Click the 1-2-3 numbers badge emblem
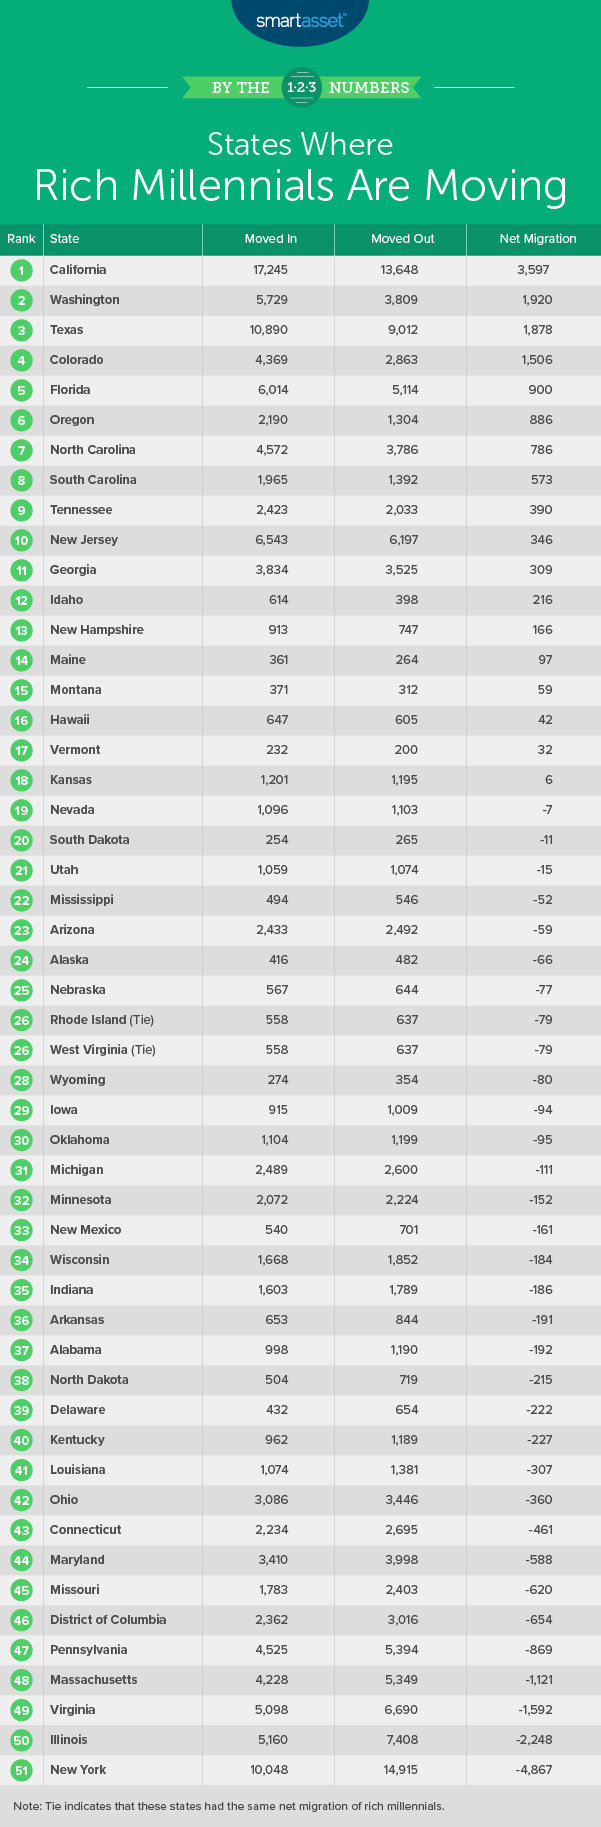The height and width of the screenshot is (1827, 601). (x=300, y=87)
